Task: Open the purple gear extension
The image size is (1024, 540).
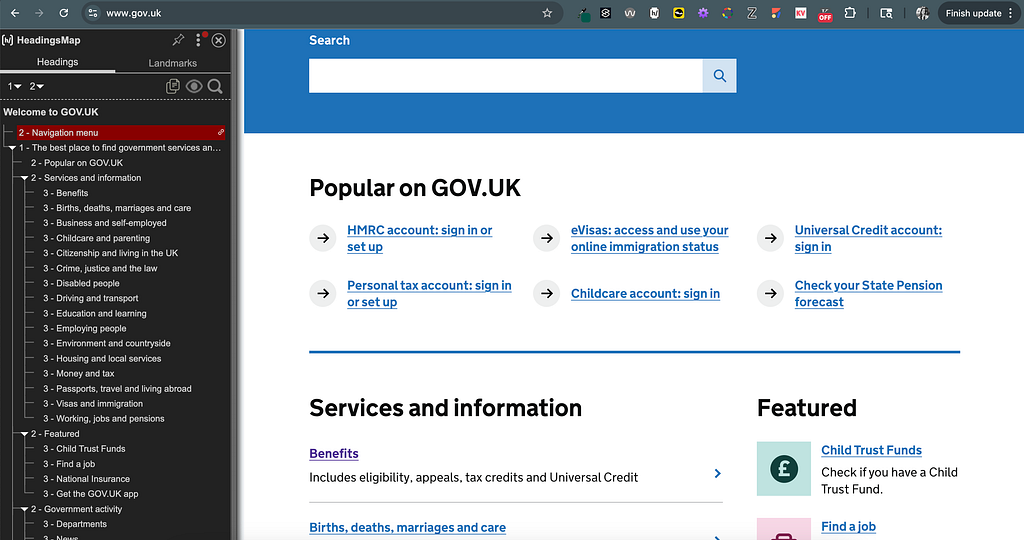Action: tap(703, 13)
